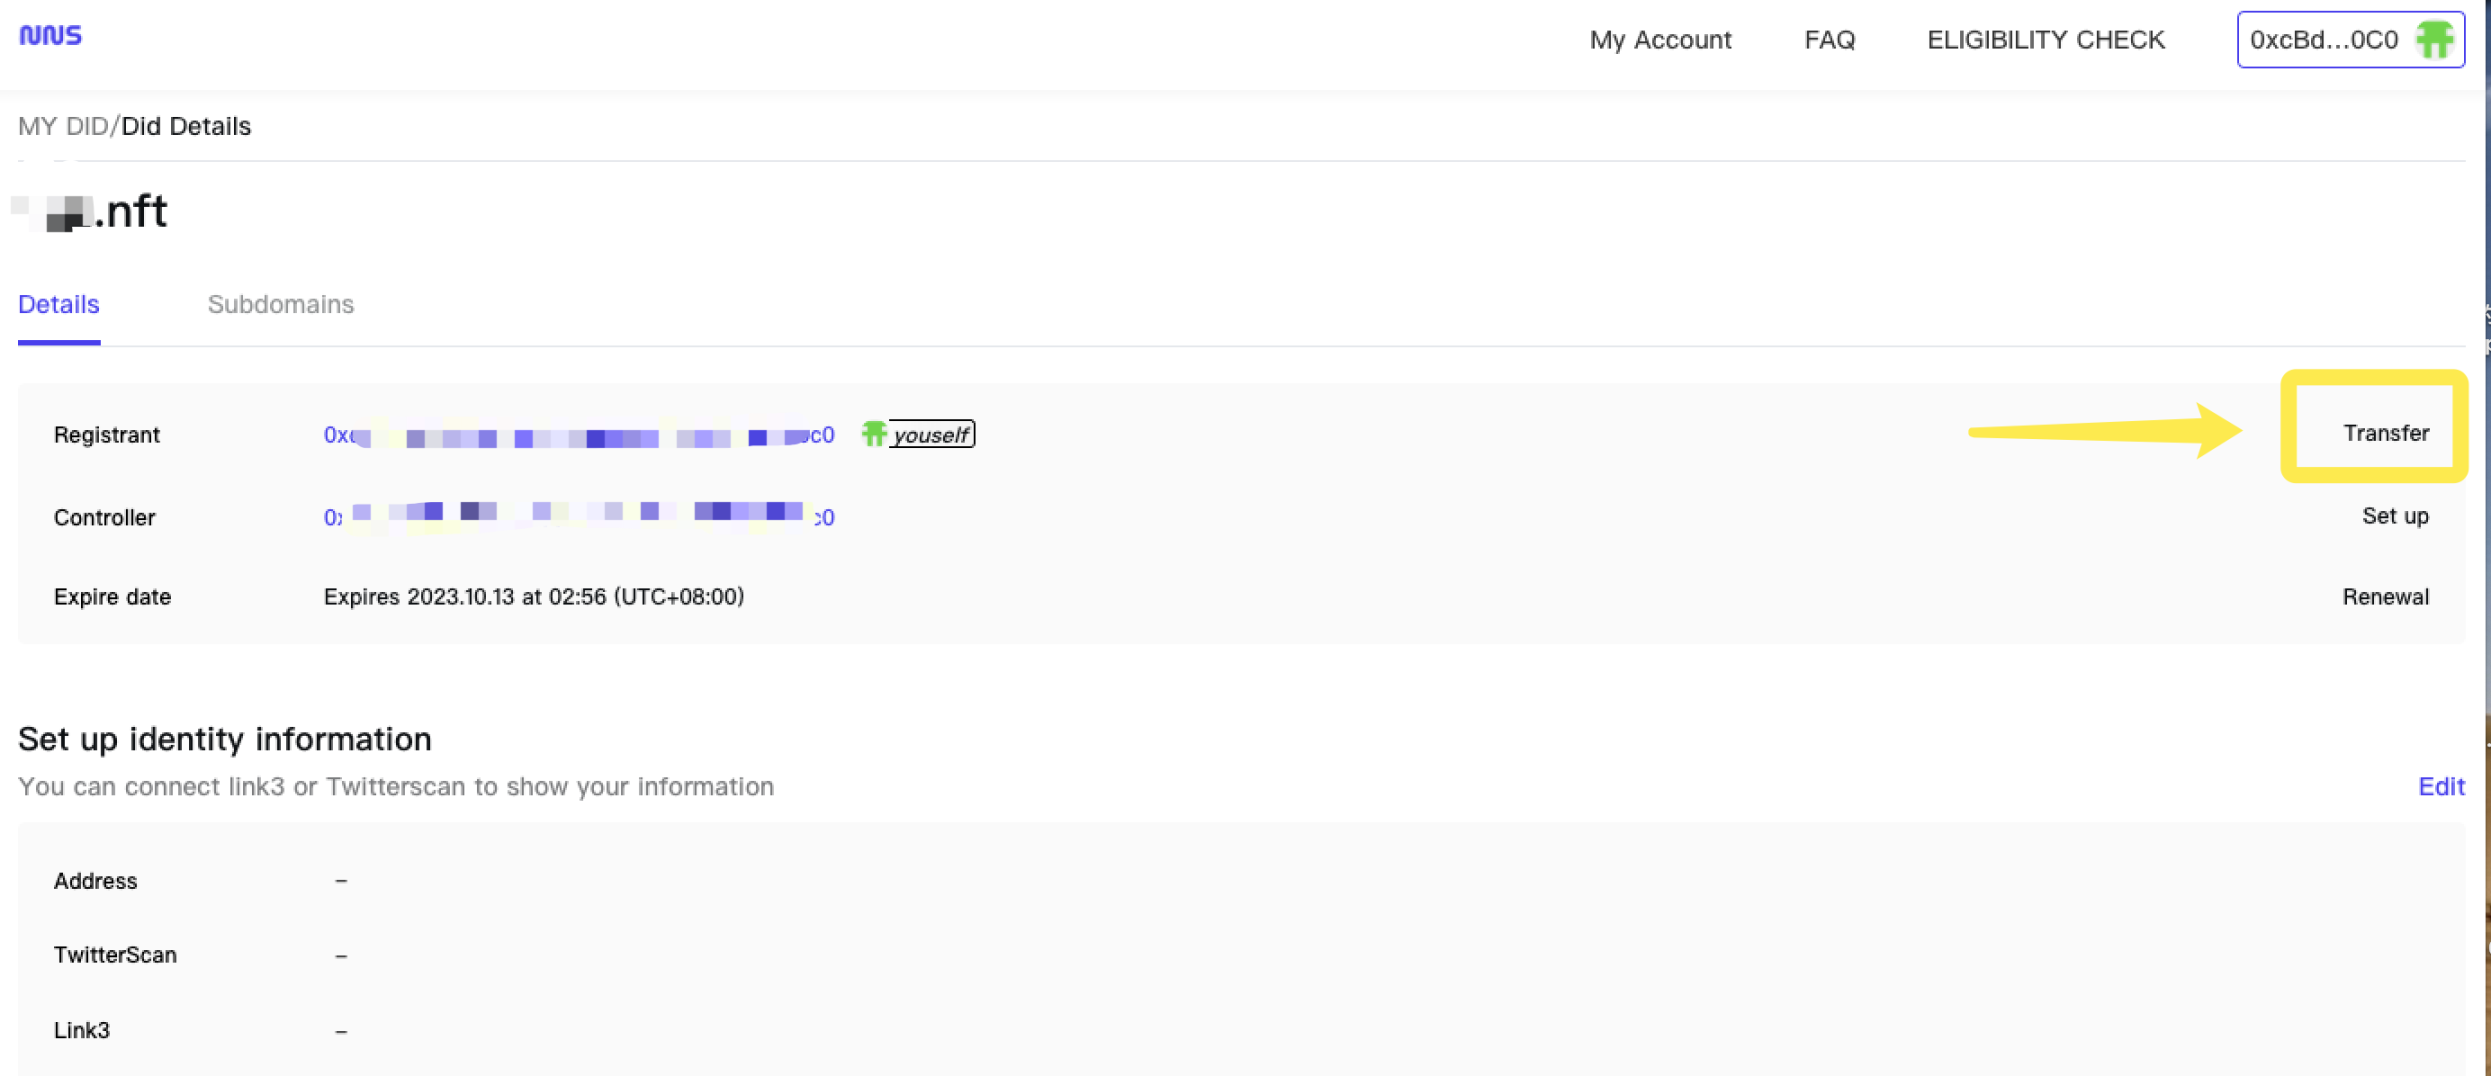This screenshot has width=2491, height=1076.
Task: Click the .nft domain name heading
Action: click(105, 212)
